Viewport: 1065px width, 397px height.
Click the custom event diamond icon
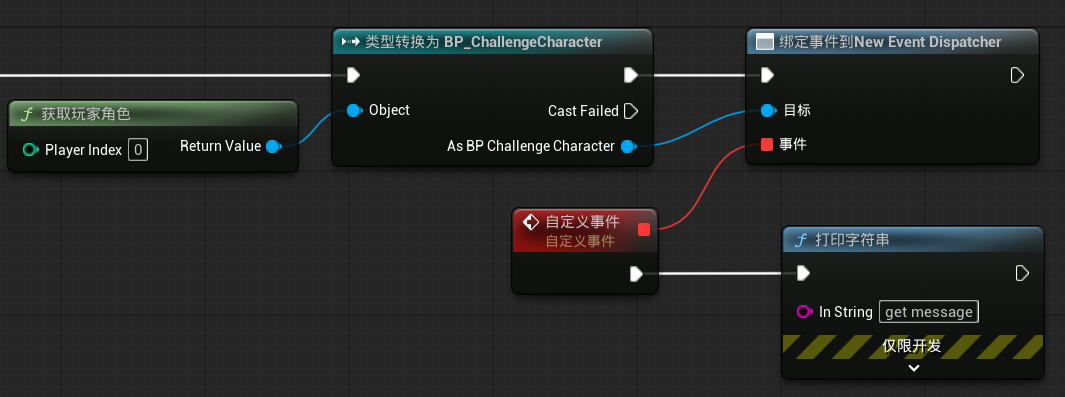point(531,222)
